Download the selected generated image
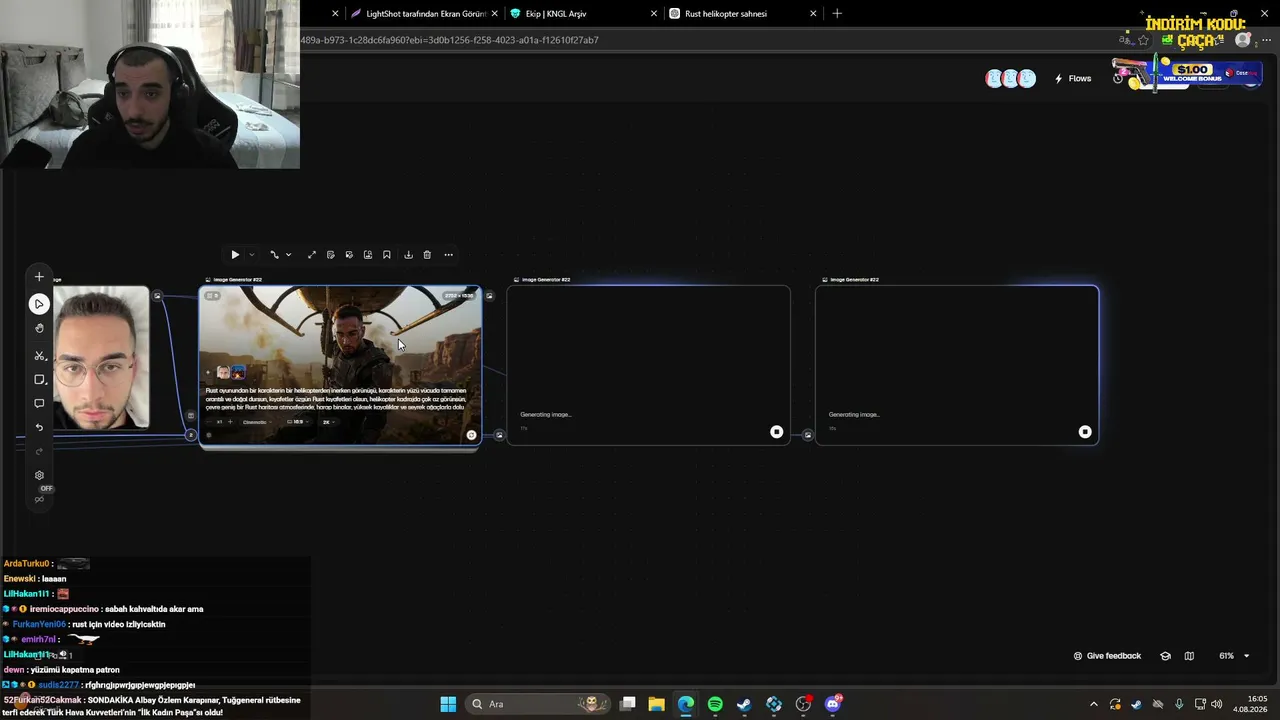The image size is (1280, 720). click(408, 255)
